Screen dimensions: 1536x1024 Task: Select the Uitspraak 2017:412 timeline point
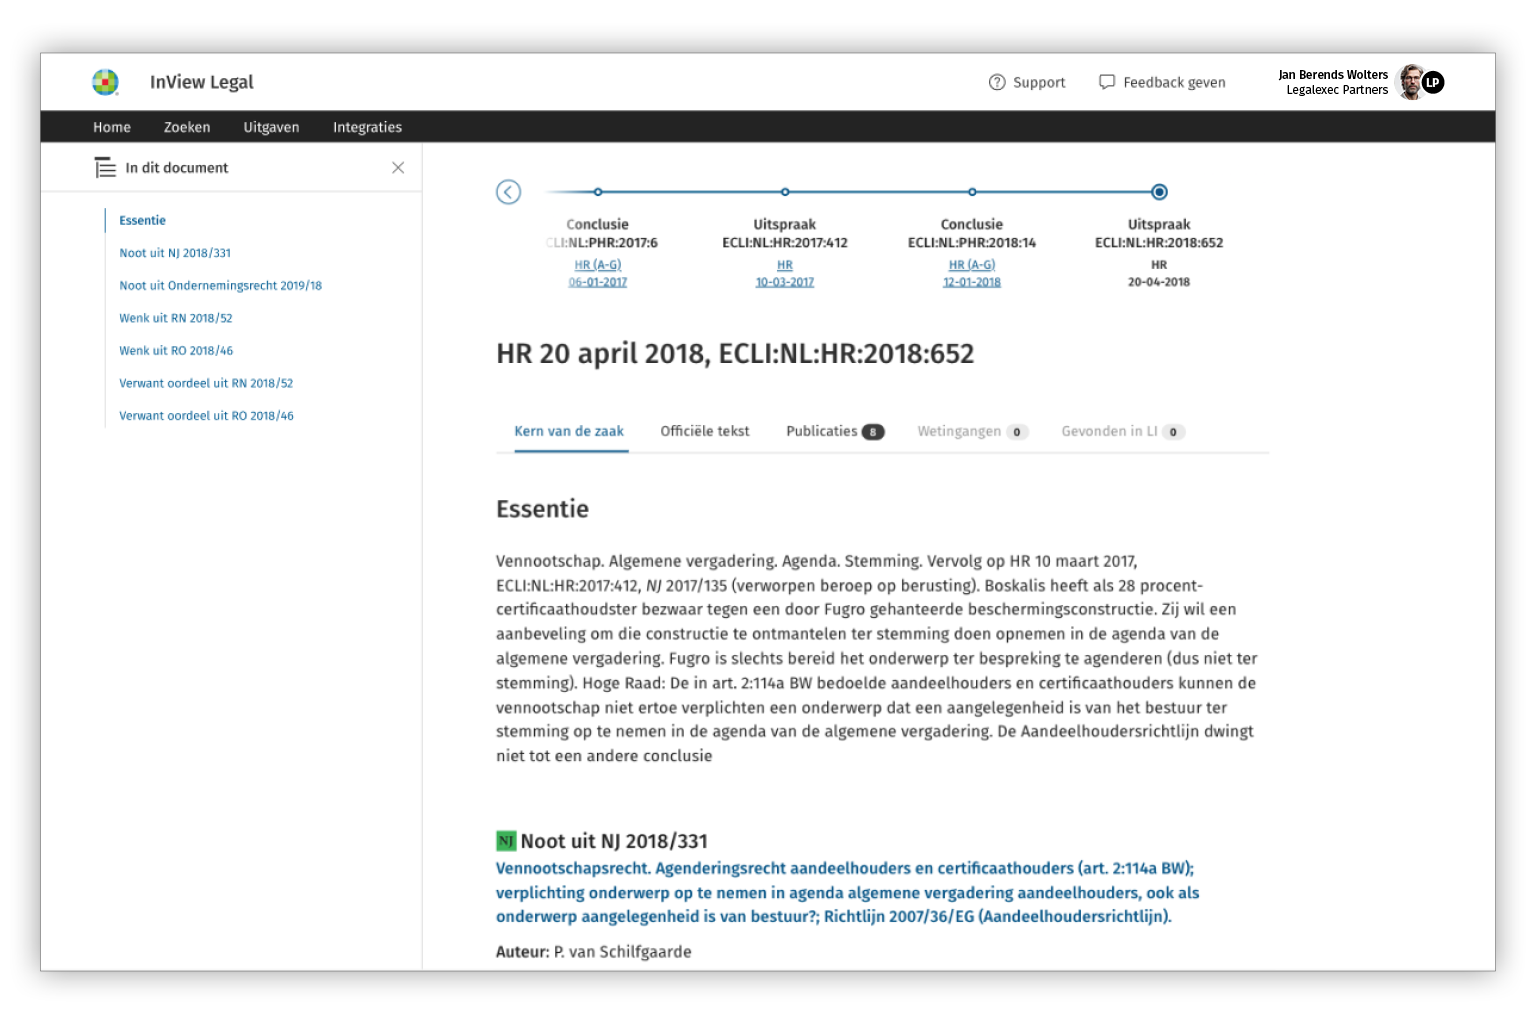(785, 192)
